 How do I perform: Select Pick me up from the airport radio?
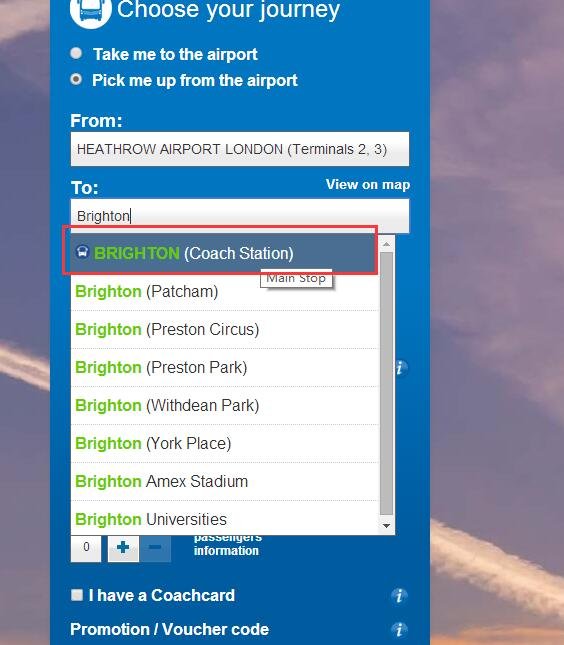(76, 79)
